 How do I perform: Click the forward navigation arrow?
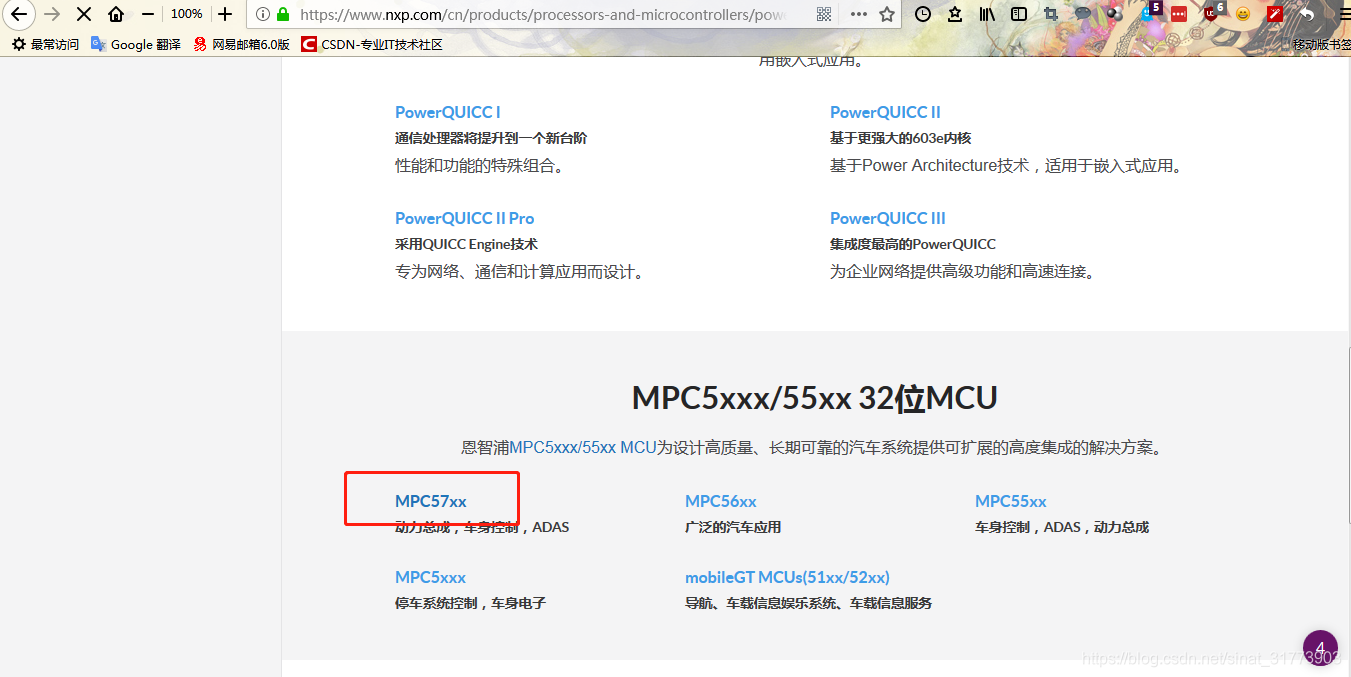pyautogui.click(x=52, y=14)
